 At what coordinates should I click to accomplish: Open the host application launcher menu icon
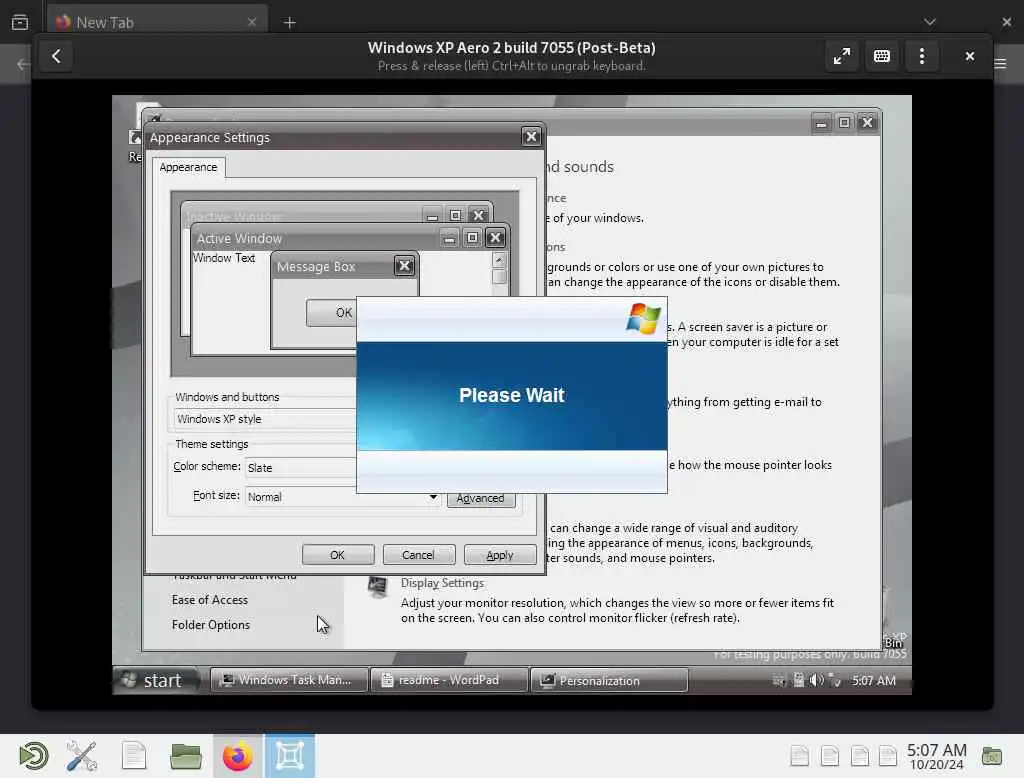[33, 756]
